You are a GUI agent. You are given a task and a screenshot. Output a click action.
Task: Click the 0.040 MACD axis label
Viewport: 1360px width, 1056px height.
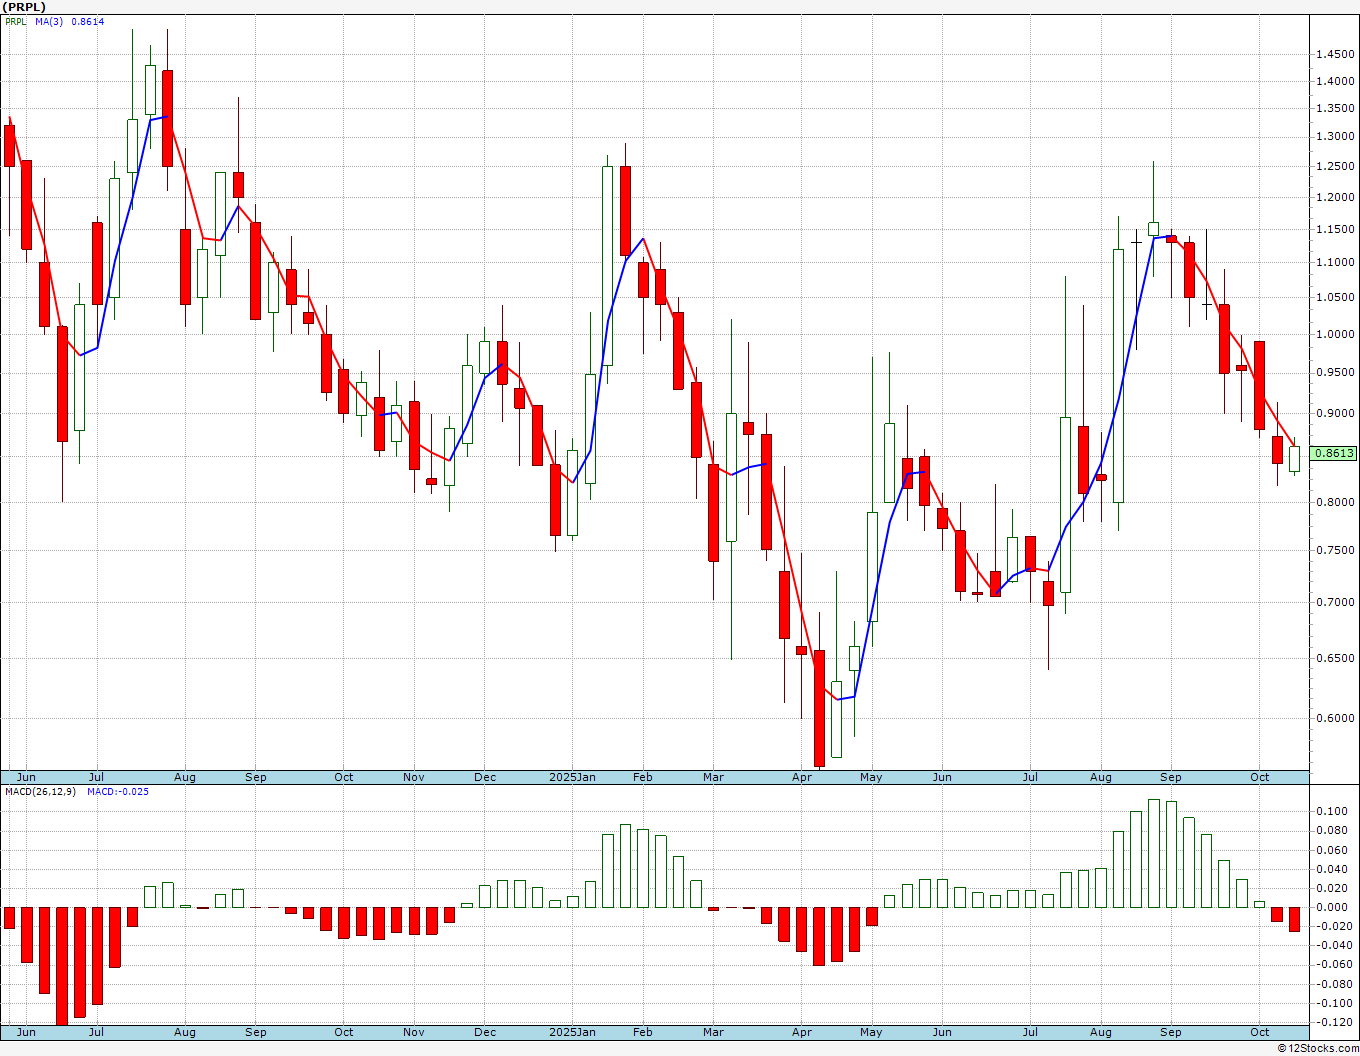[1331, 869]
